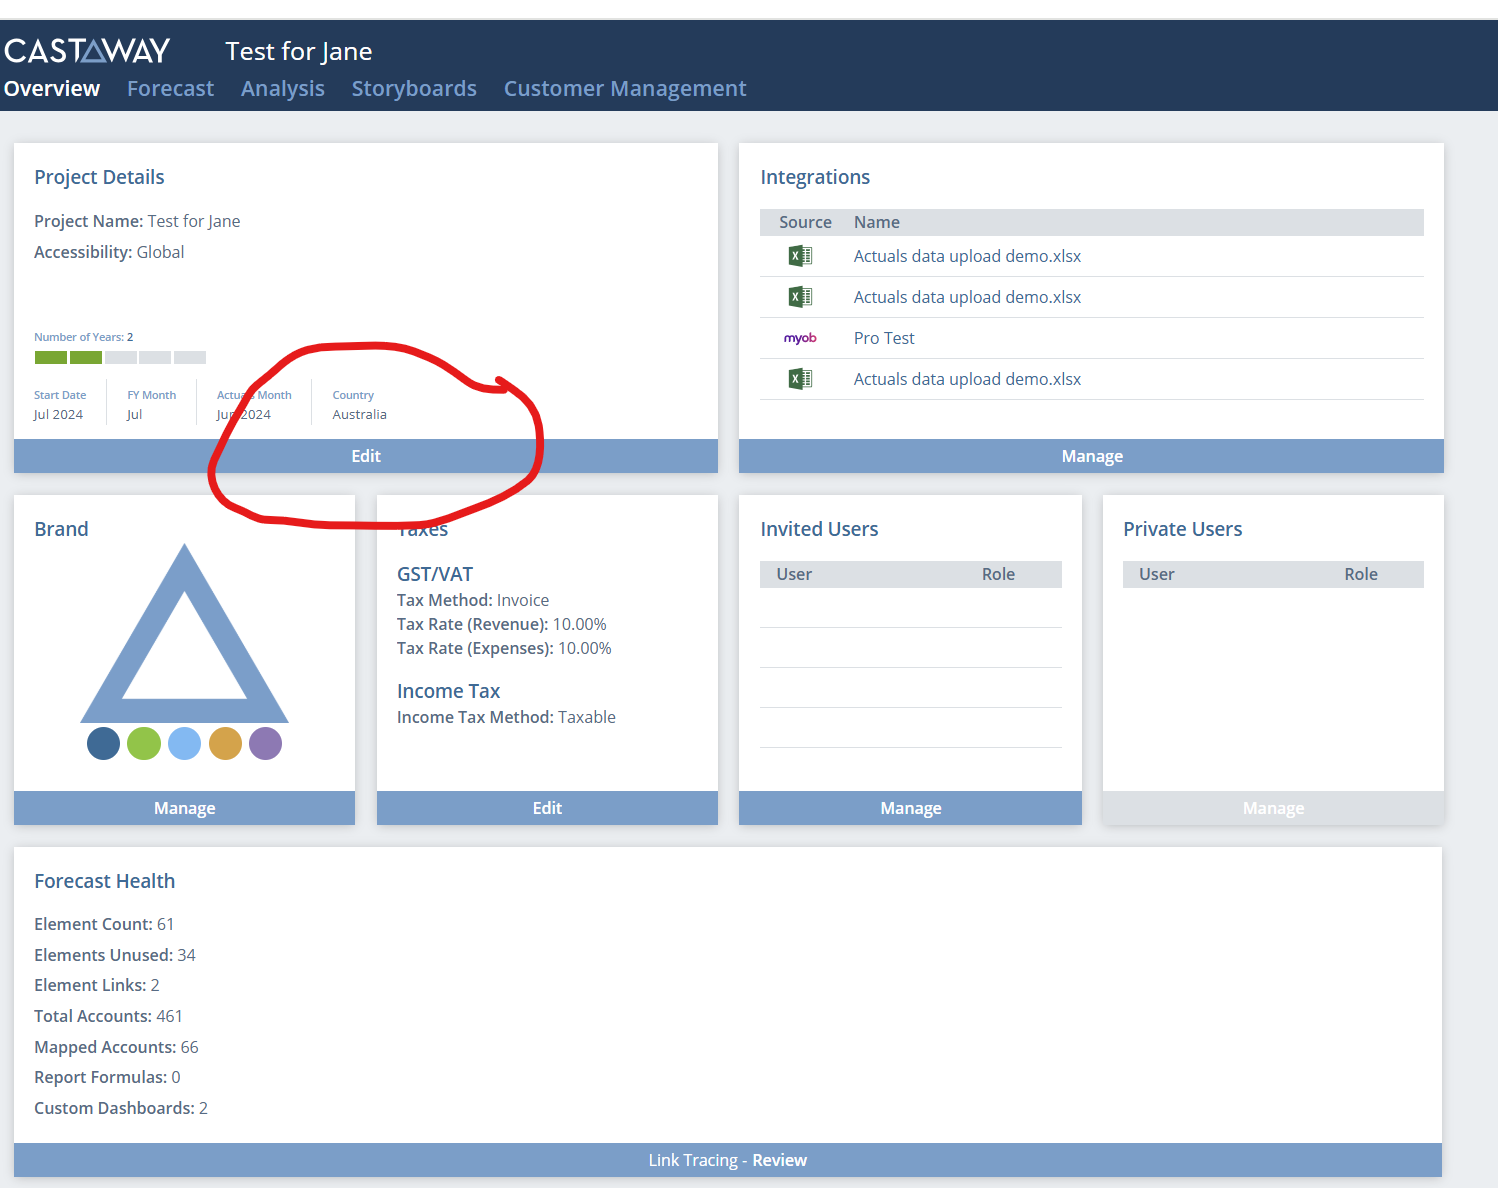This screenshot has width=1498, height=1188.
Task: Switch to the Analysis tab
Action: coord(282,89)
